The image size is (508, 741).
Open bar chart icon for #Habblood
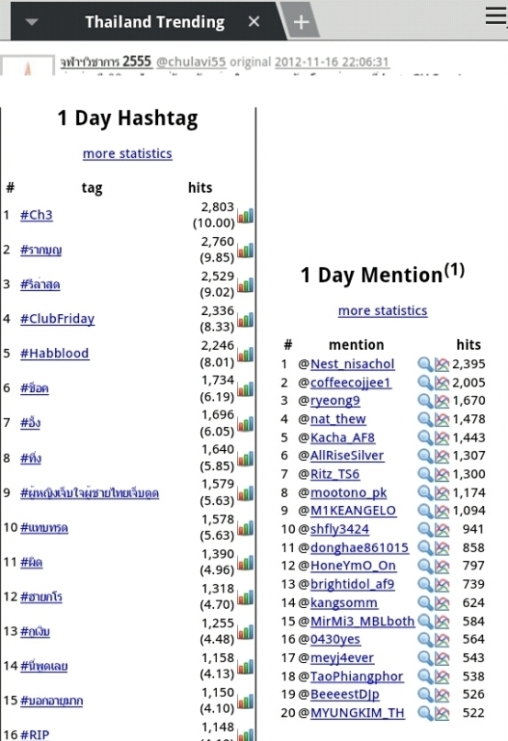[245, 354]
